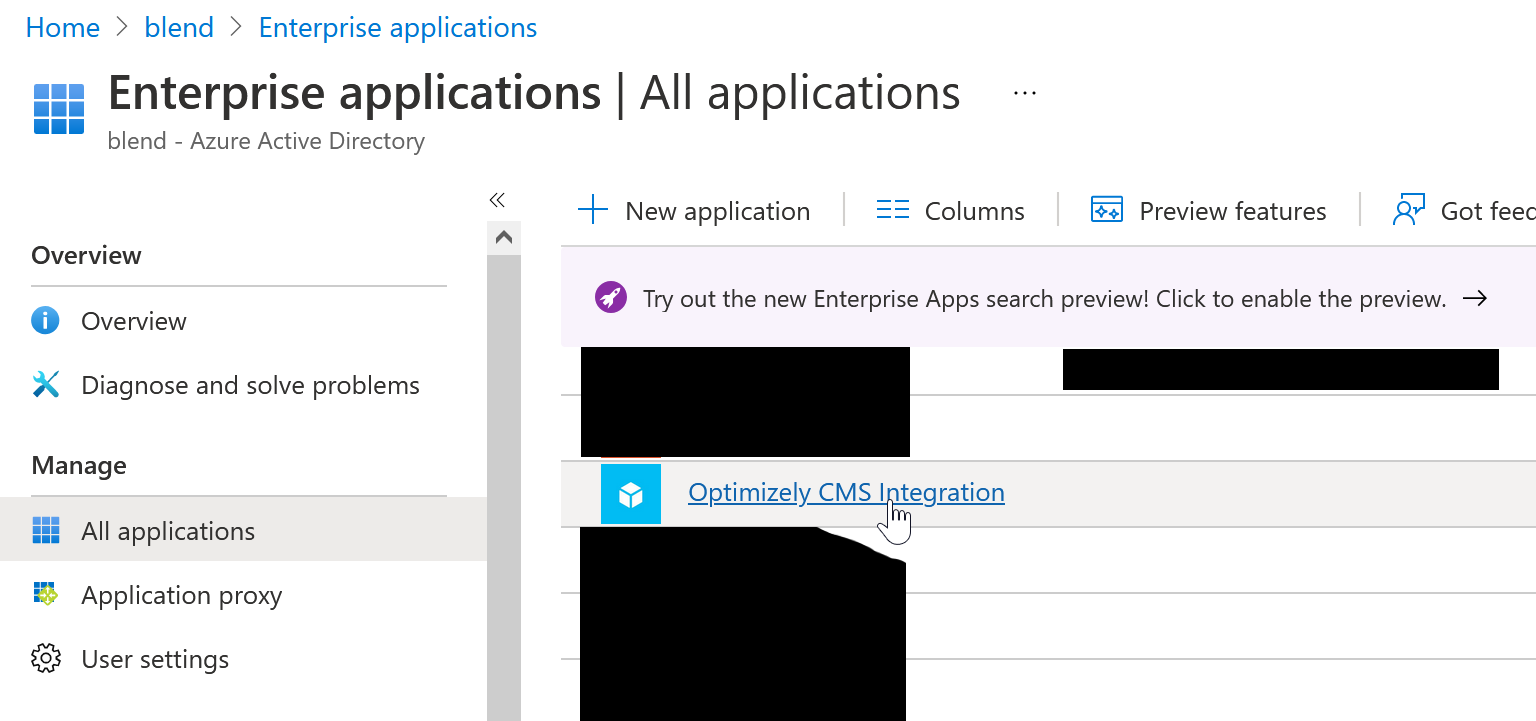Open the Enterprise applications breadcrumb link
This screenshot has width=1536, height=721.
[x=398, y=28]
